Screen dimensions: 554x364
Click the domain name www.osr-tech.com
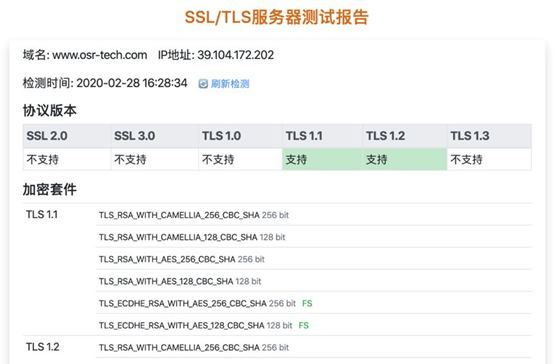coord(100,55)
